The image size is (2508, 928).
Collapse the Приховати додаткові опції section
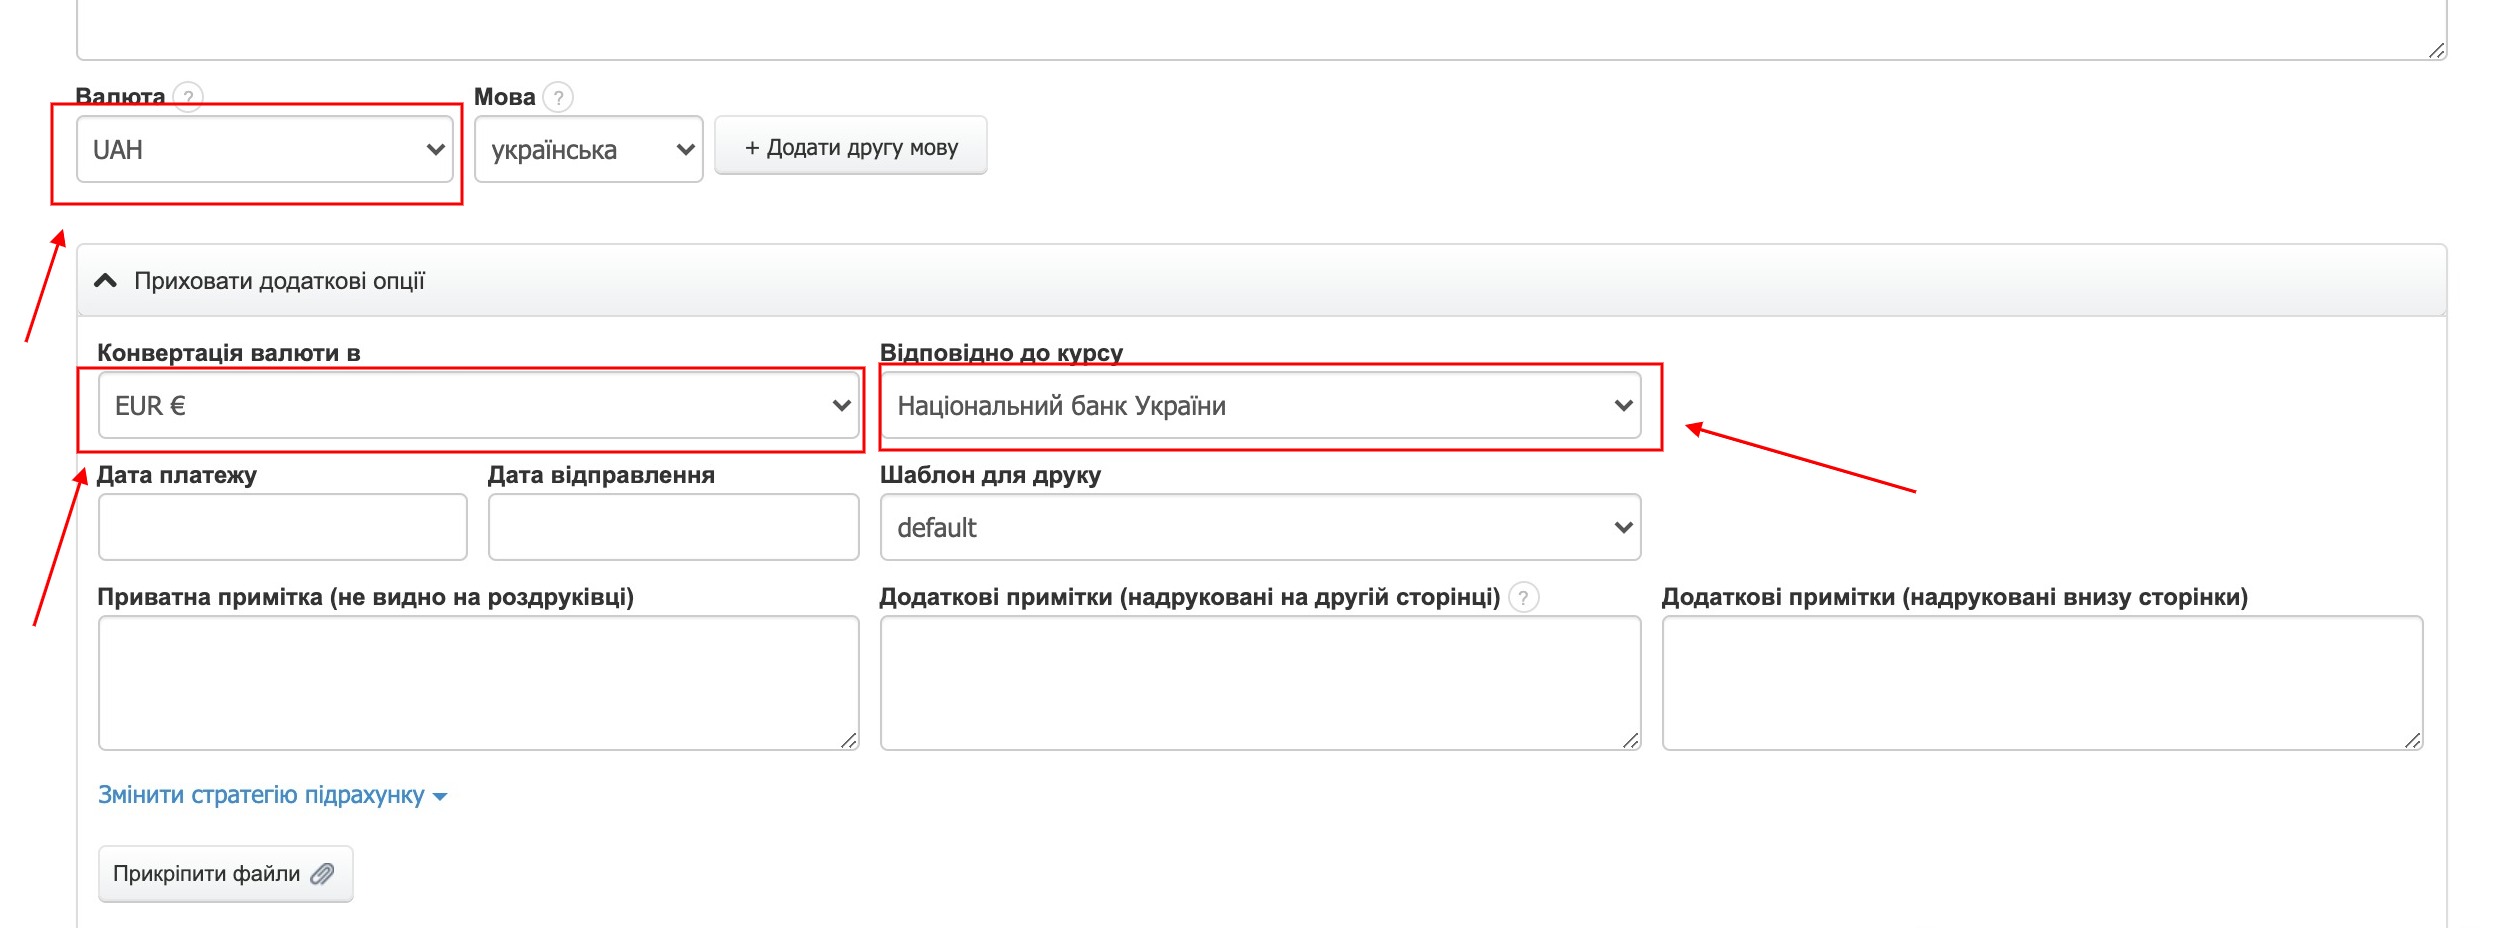pyautogui.click(x=280, y=281)
